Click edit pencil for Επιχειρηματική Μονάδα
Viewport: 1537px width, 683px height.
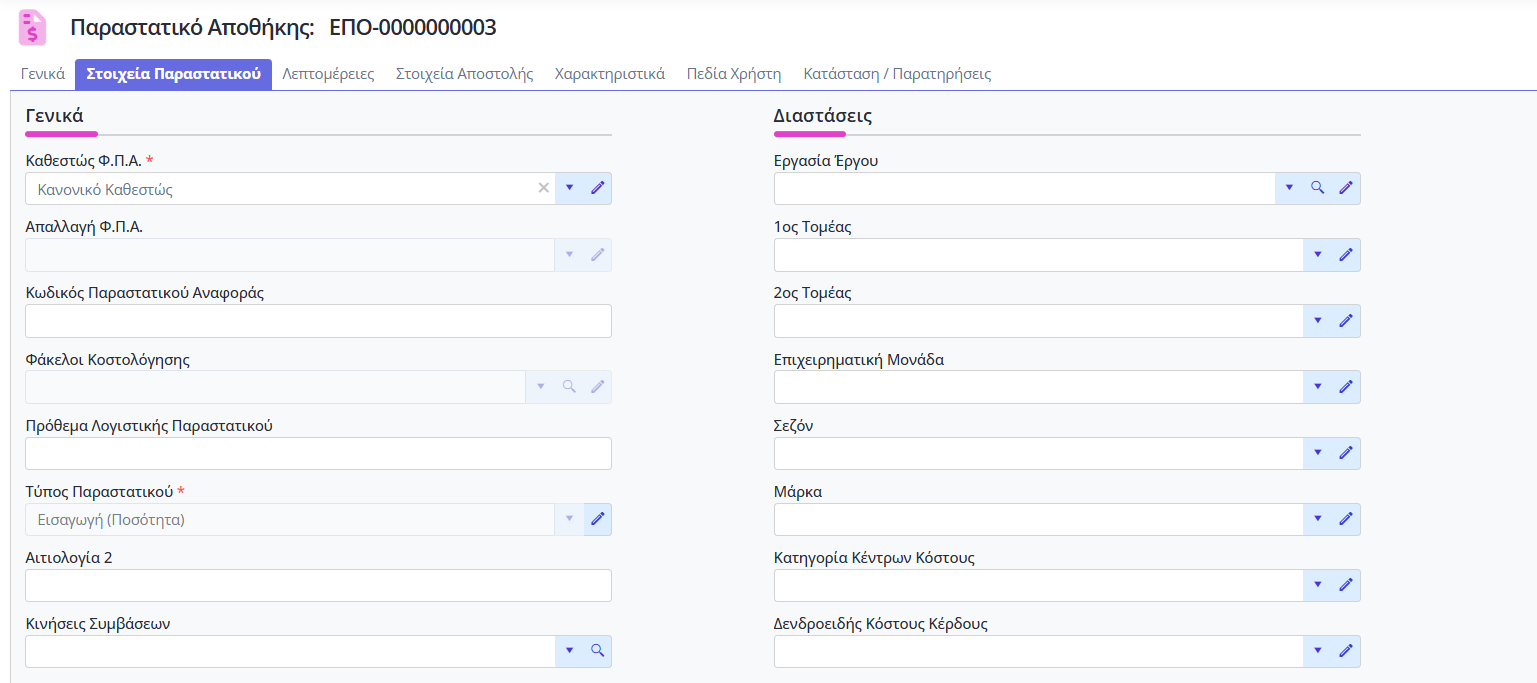pyautogui.click(x=1346, y=387)
